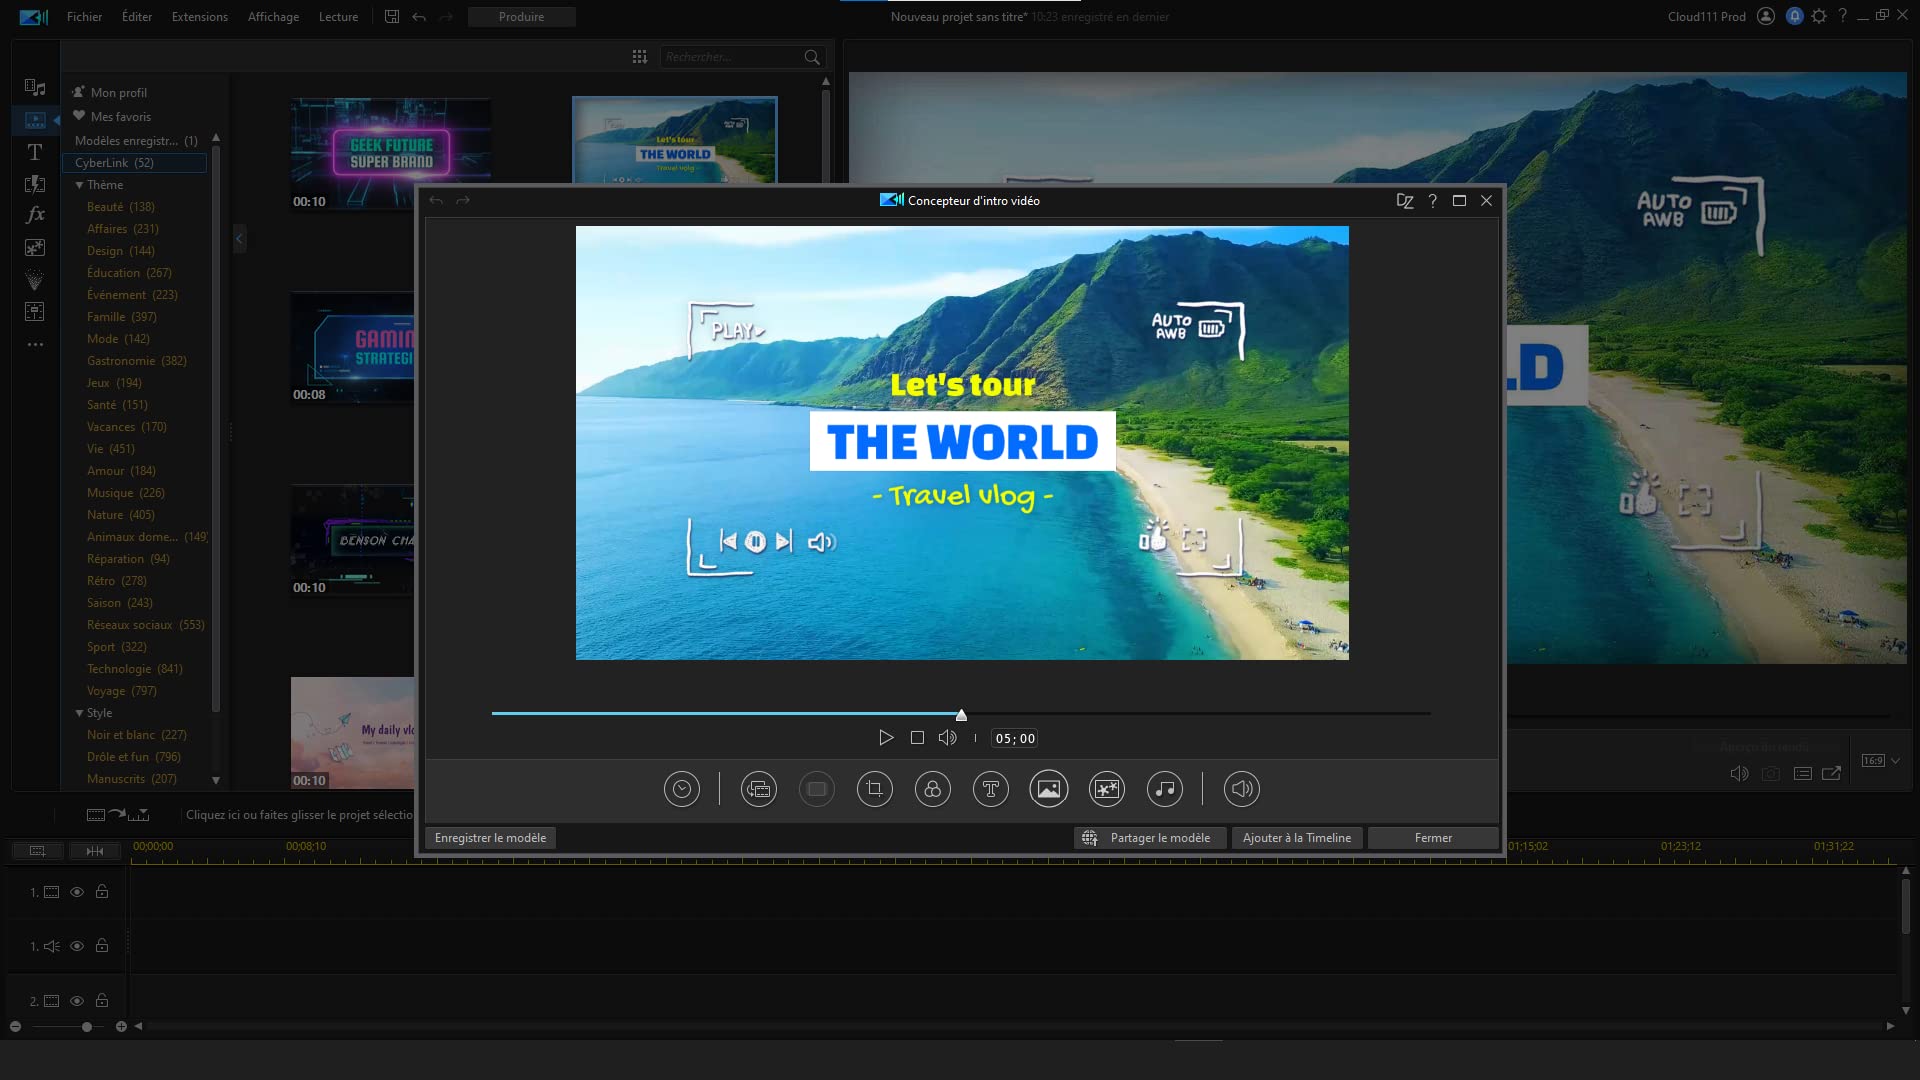The height and width of the screenshot is (1080, 1920).
Task: Click the replace background media icon
Action: click(x=759, y=789)
